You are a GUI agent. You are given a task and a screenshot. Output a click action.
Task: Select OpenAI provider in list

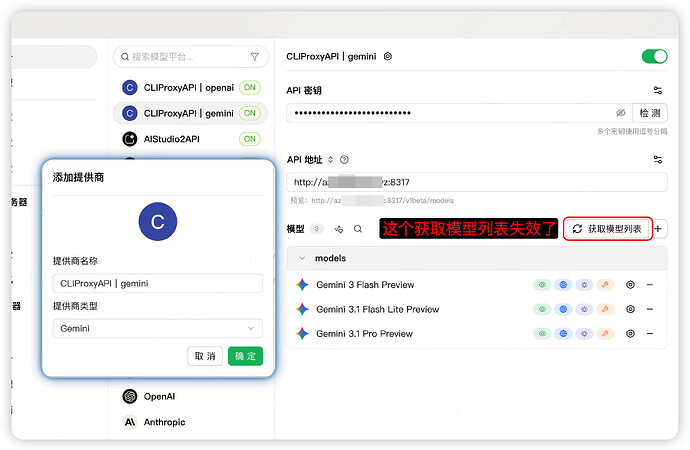point(191,396)
